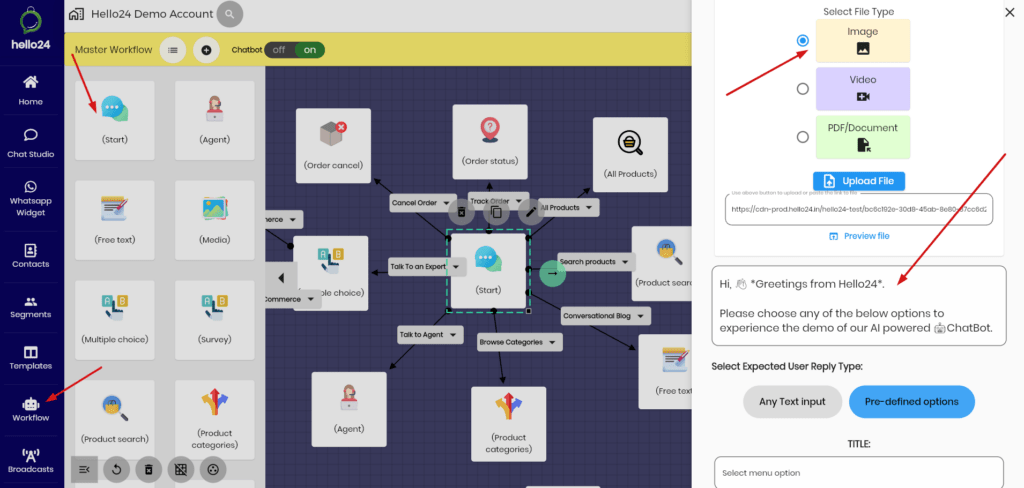Click the Master Workflow label
The height and width of the screenshot is (488, 1024).
coord(114,50)
